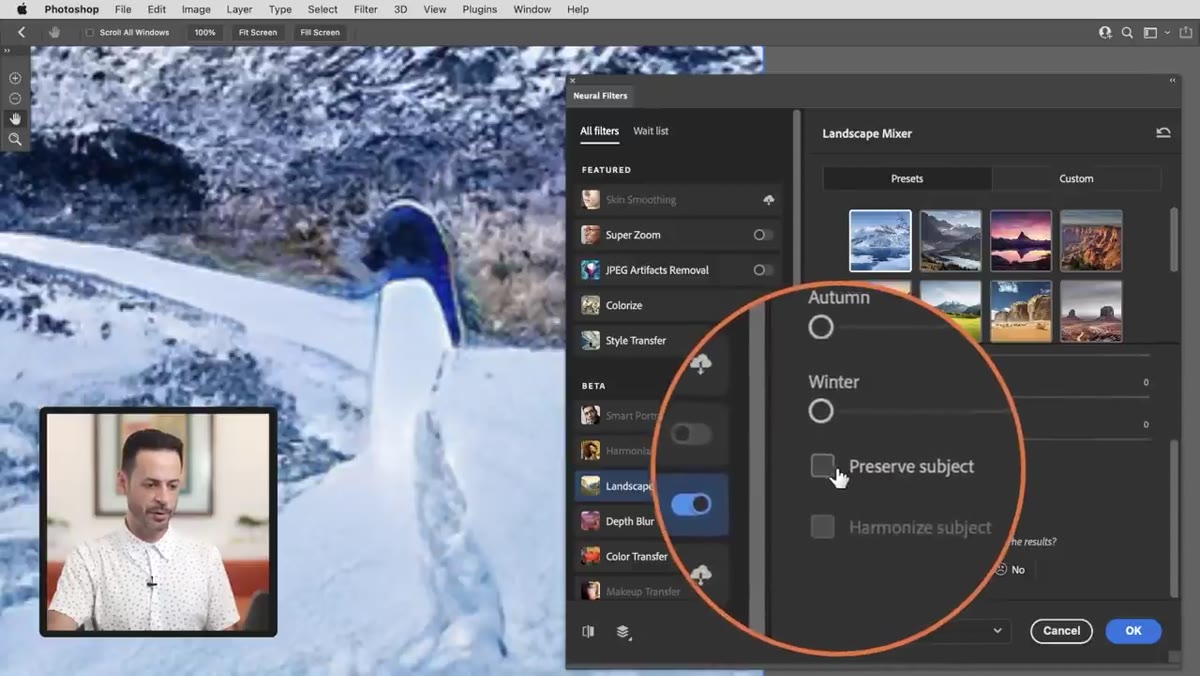The width and height of the screenshot is (1200, 676).
Task: Open the Layer menu
Action: pos(239,9)
